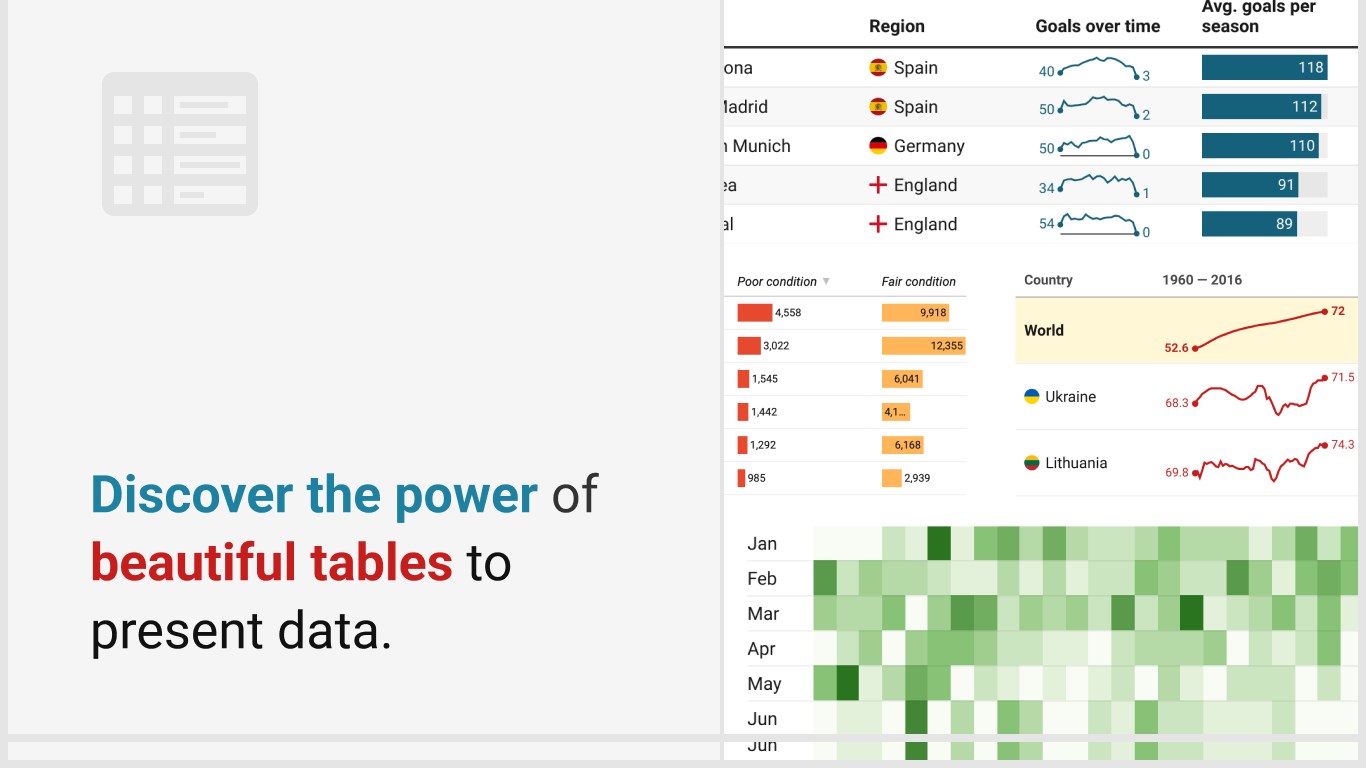The image size is (1366, 768).
Task: Click the orange bar labeled 12,355
Action: pyautogui.click(x=922, y=346)
